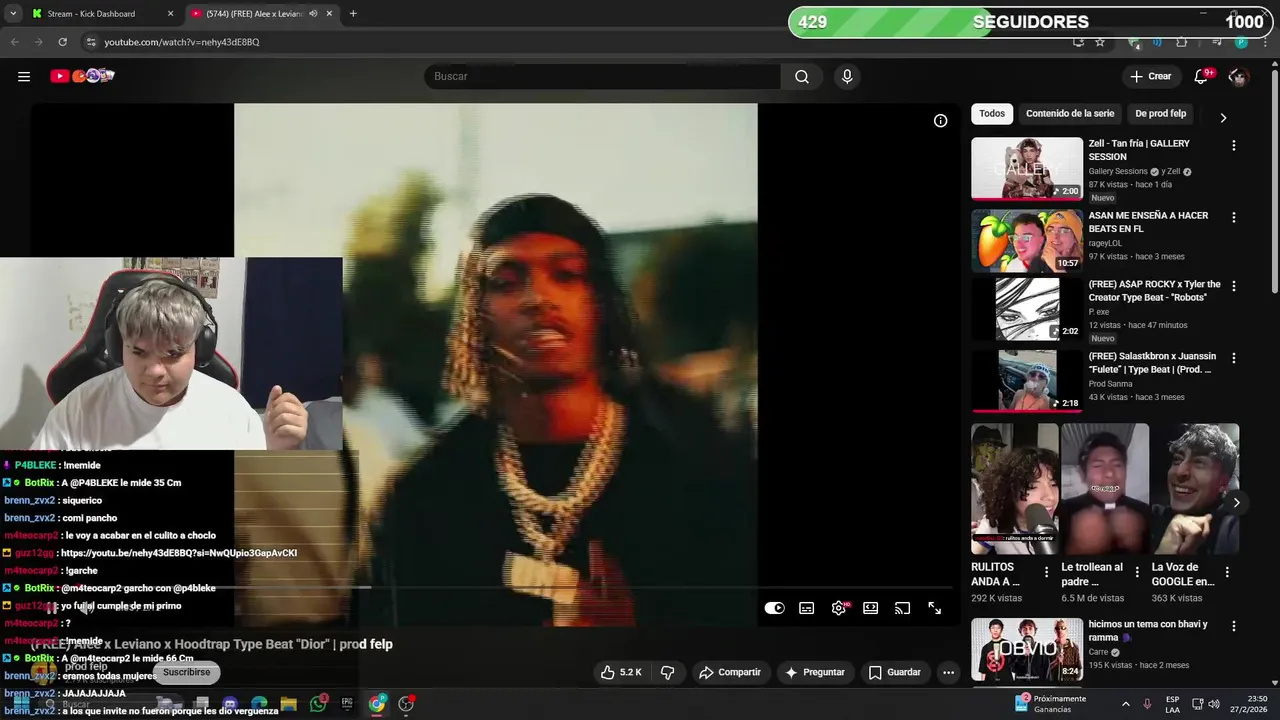Click the Gallery Sessions channel name

tap(1118, 172)
